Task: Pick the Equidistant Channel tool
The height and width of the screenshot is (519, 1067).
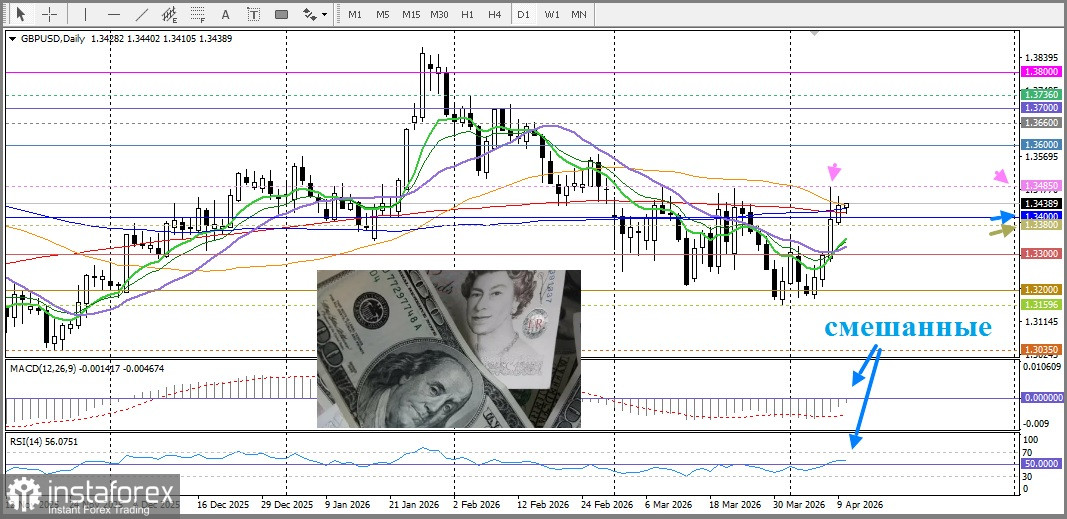Action: point(170,14)
